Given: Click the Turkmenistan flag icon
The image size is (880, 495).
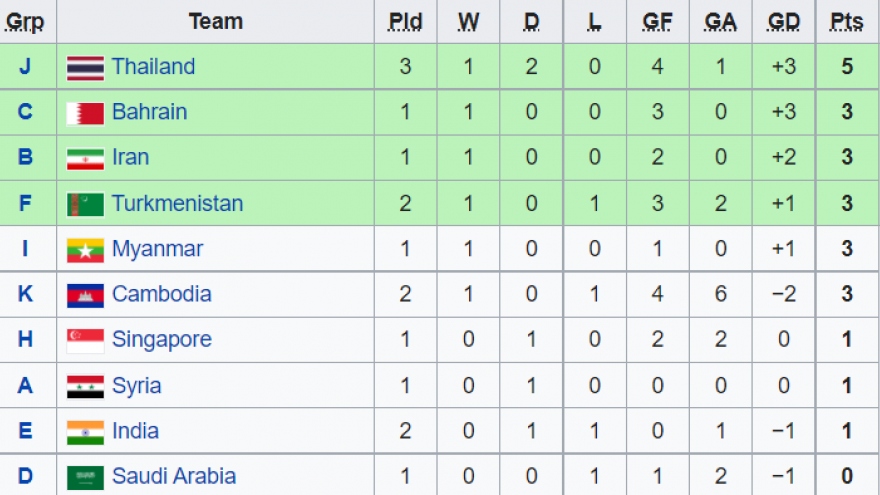Looking at the screenshot, I should tap(85, 204).
